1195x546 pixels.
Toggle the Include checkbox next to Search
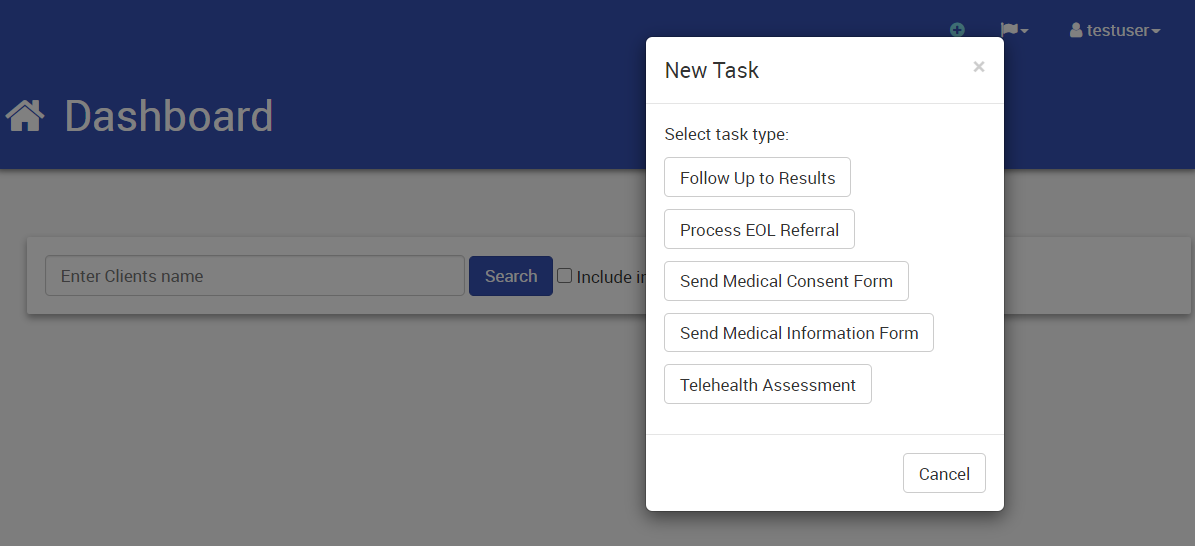[565, 276]
